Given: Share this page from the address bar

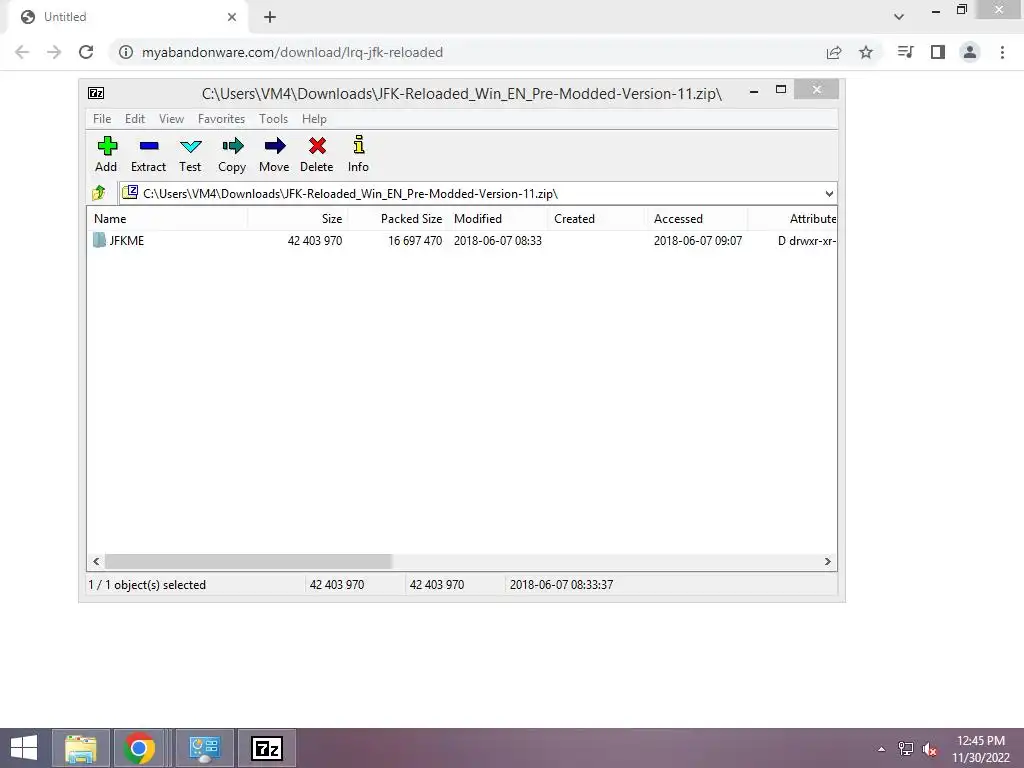Looking at the screenshot, I should 834,52.
